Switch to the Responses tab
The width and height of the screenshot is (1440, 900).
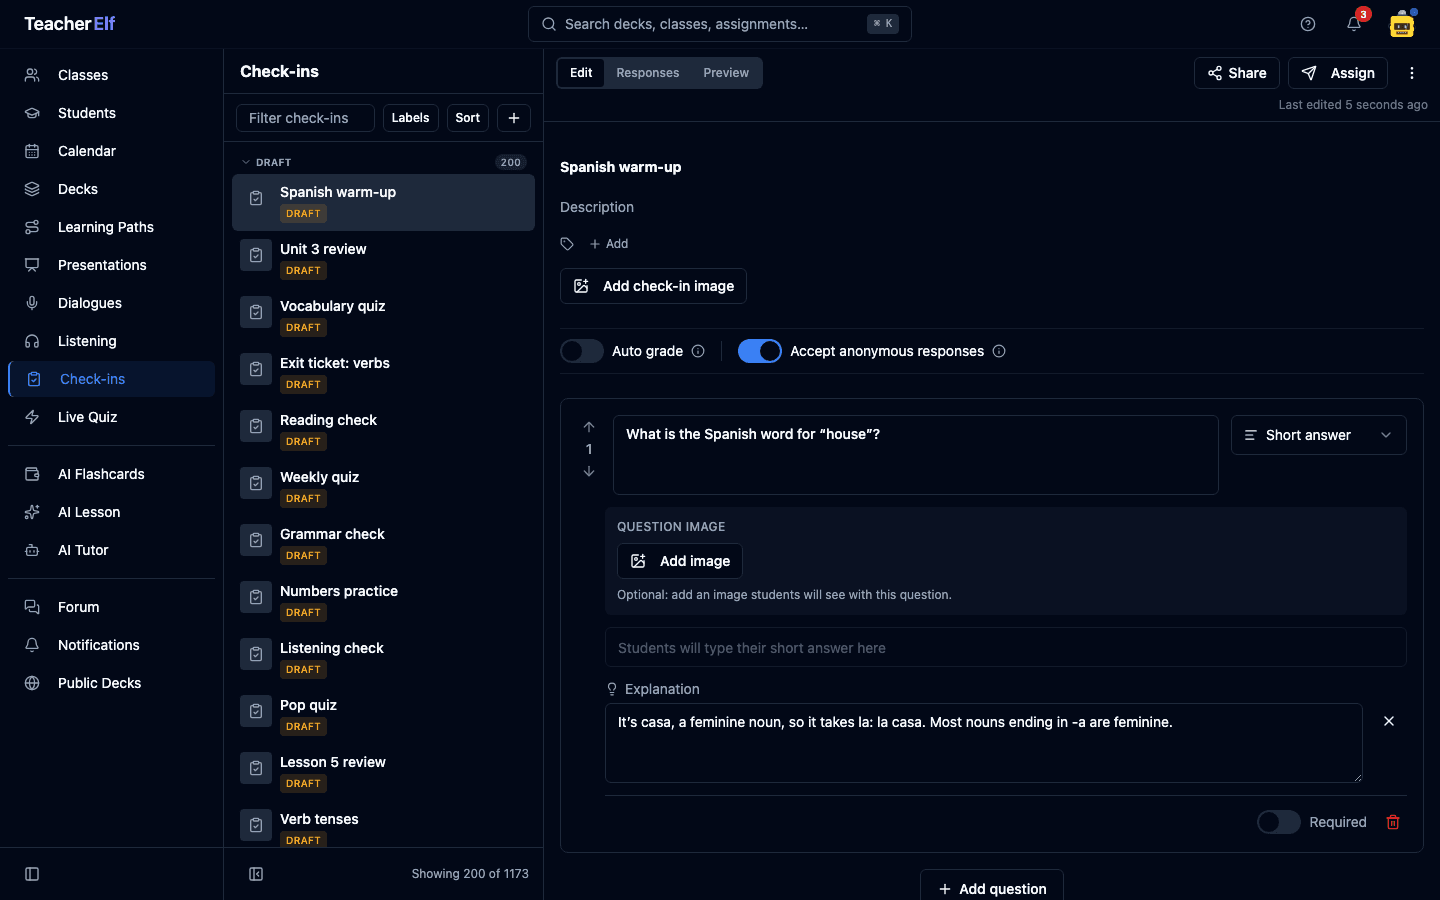[648, 73]
